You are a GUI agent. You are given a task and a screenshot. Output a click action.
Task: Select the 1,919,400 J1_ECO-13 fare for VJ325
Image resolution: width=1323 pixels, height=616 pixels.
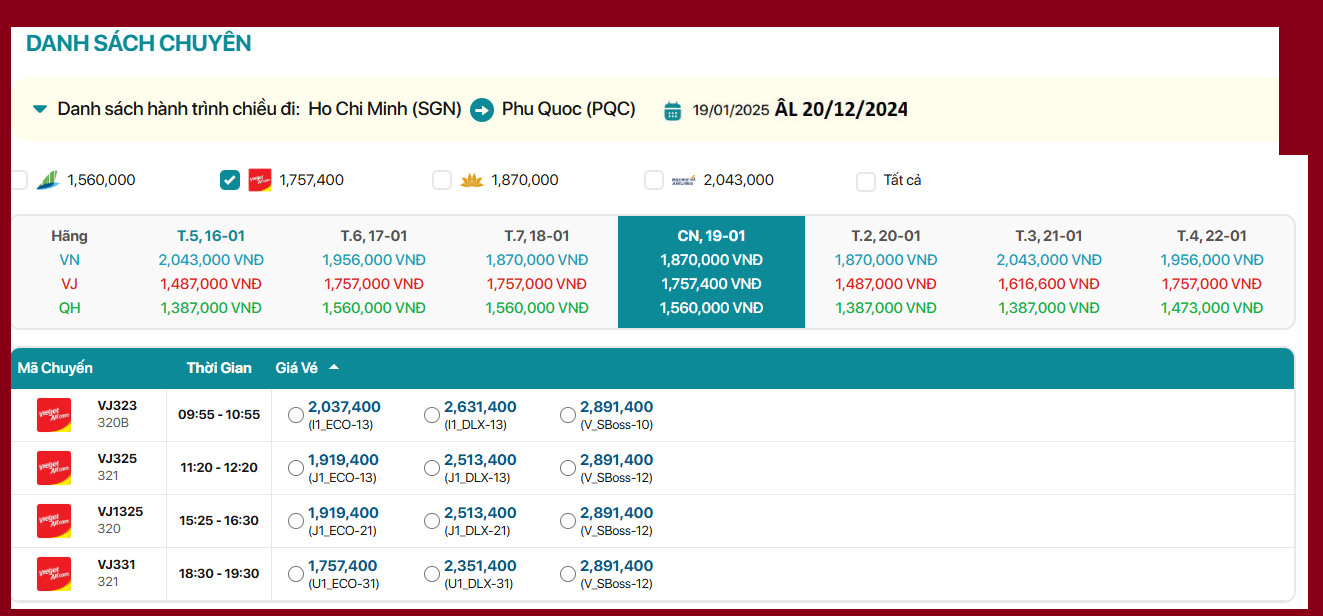click(x=296, y=467)
